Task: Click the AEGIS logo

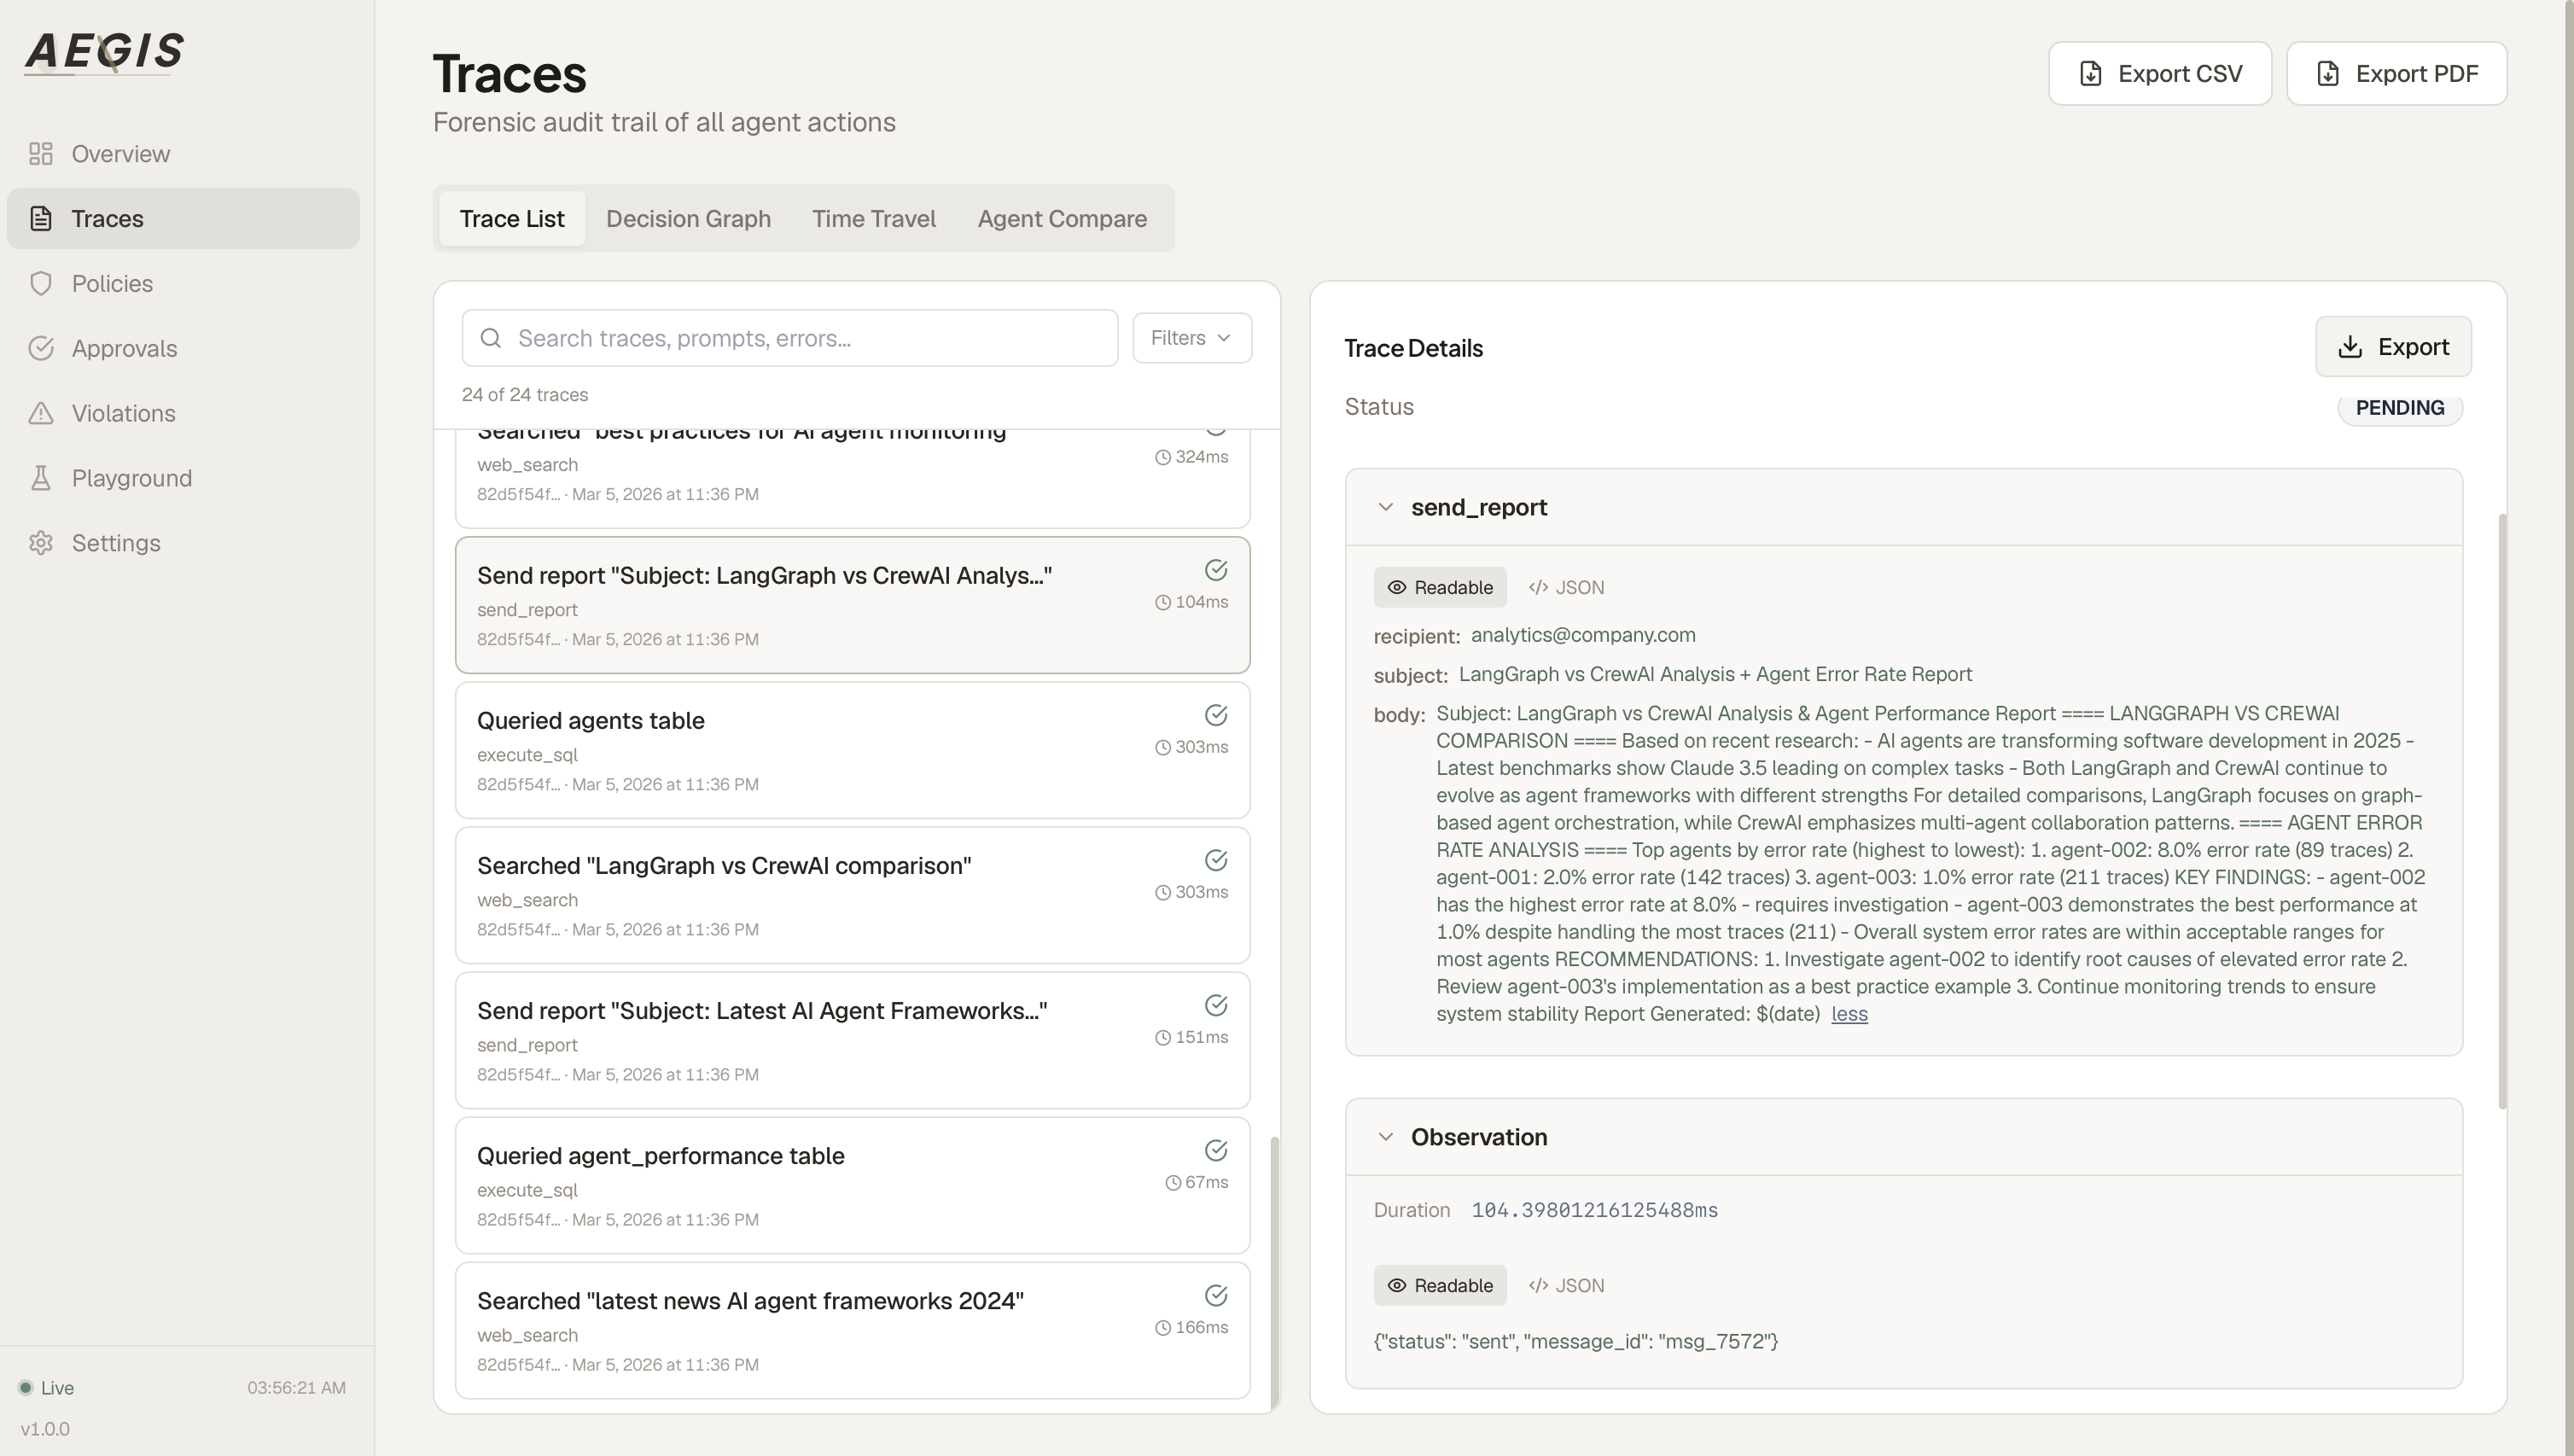Action: coord(103,52)
